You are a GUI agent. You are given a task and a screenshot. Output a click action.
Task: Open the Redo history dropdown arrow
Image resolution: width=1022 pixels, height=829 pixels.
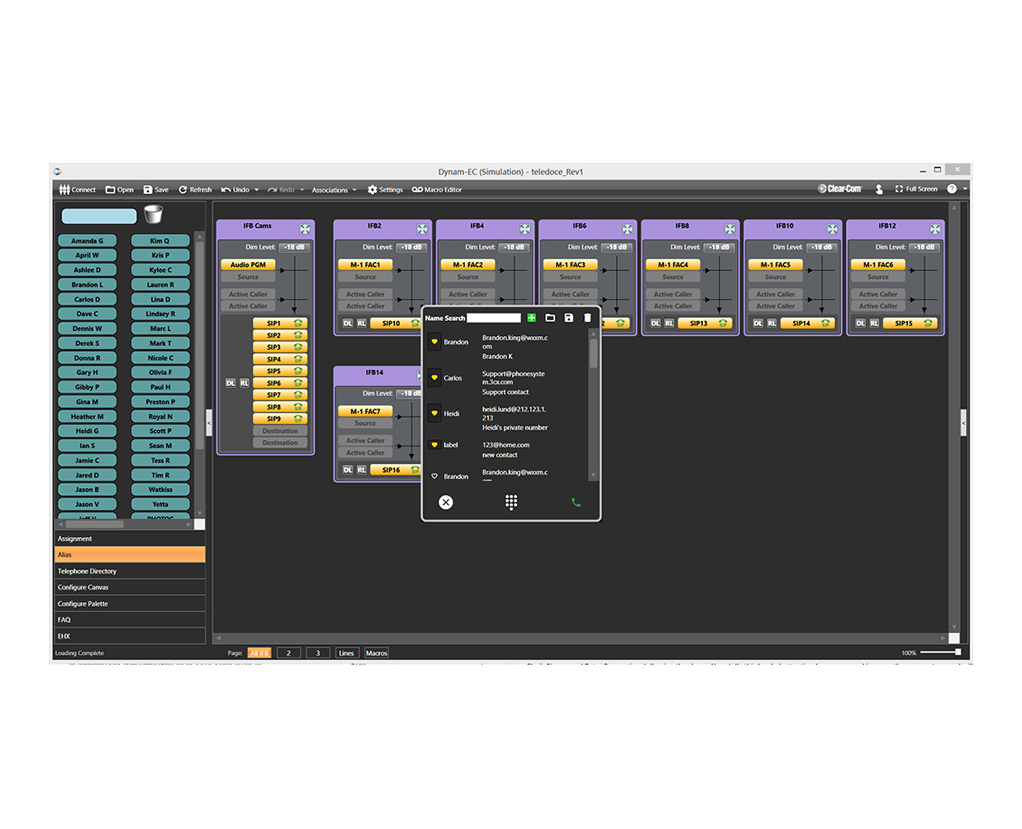pos(302,190)
